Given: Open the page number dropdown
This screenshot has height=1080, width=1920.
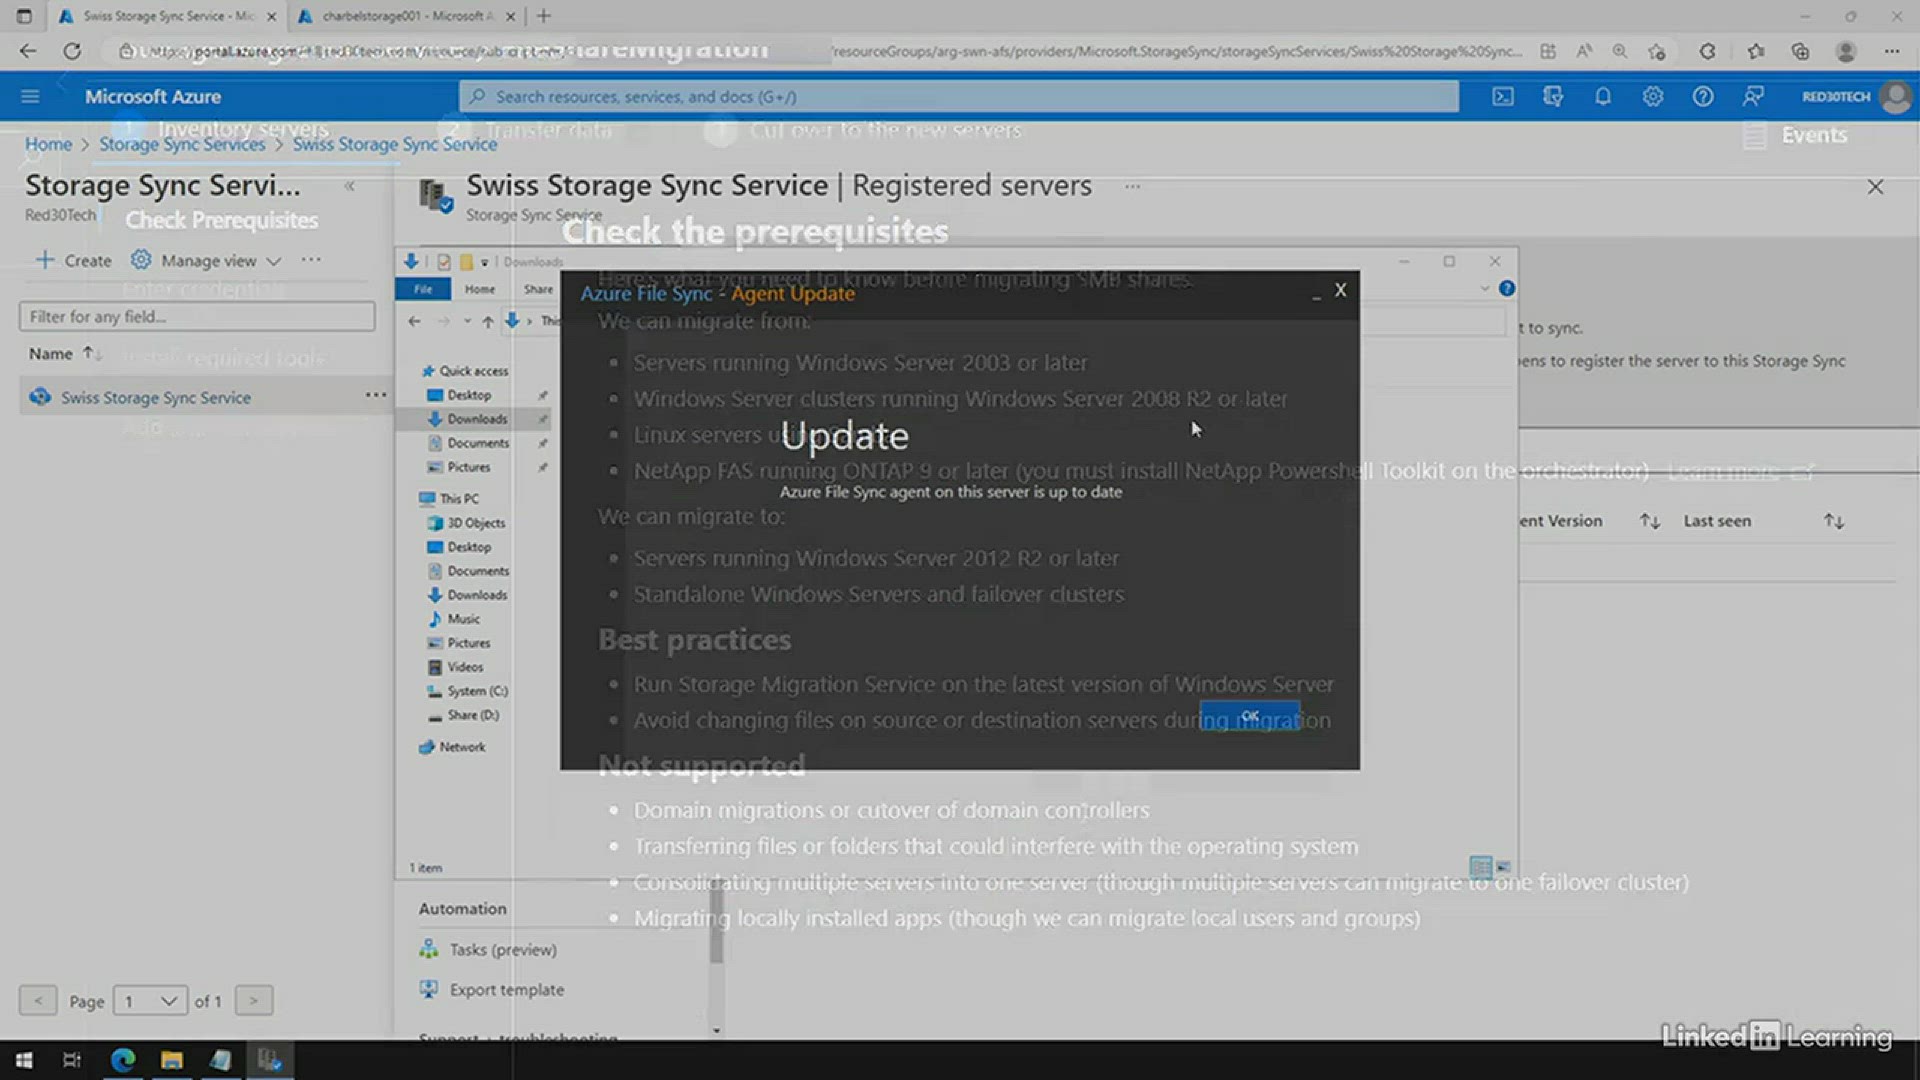Looking at the screenshot, I should 150,1001.
